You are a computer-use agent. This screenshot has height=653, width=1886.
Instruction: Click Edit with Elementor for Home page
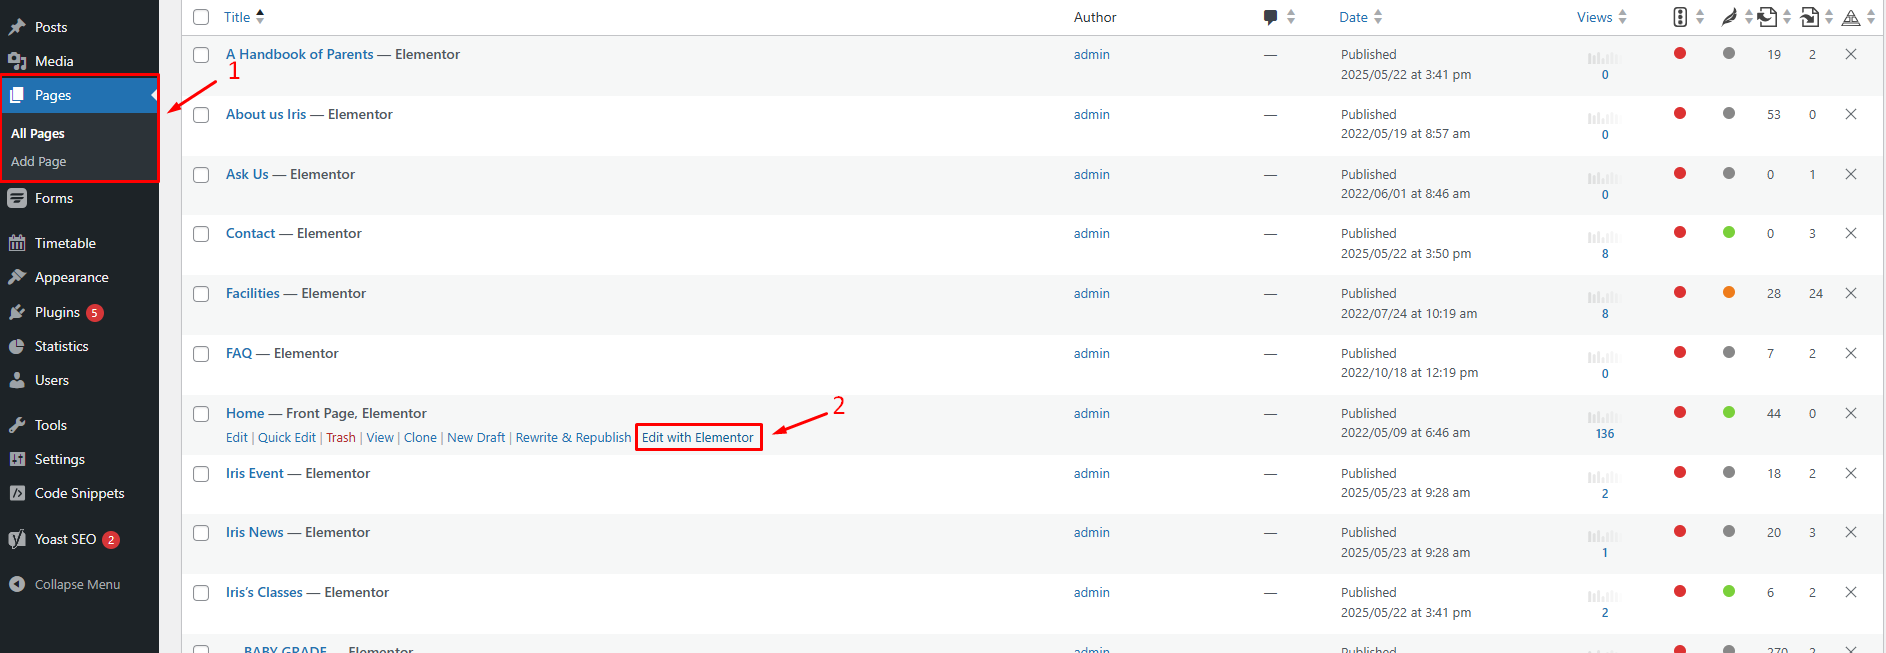(x=698, y=438)
